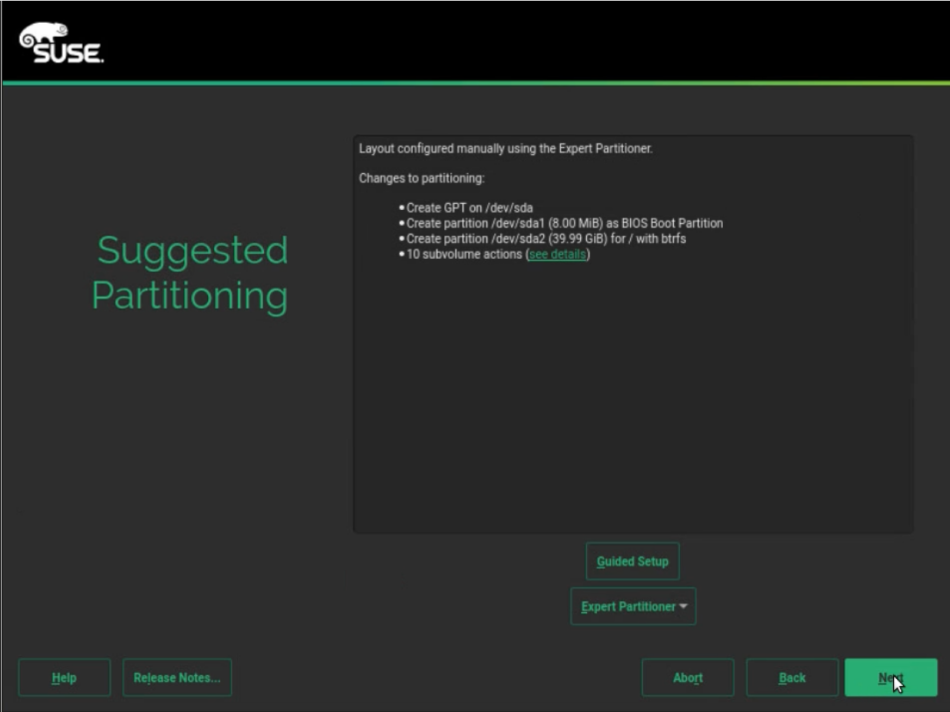Launch the Guided Setup wizard
The image size is (950, 712).
point(632,561)
